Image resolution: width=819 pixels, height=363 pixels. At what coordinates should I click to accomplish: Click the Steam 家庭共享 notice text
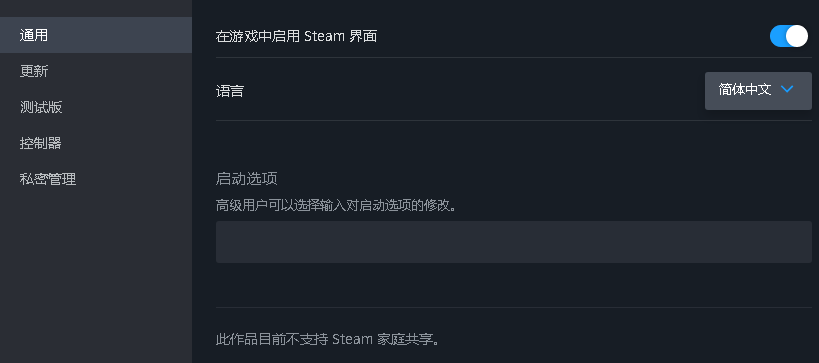[x=329, y=339]
